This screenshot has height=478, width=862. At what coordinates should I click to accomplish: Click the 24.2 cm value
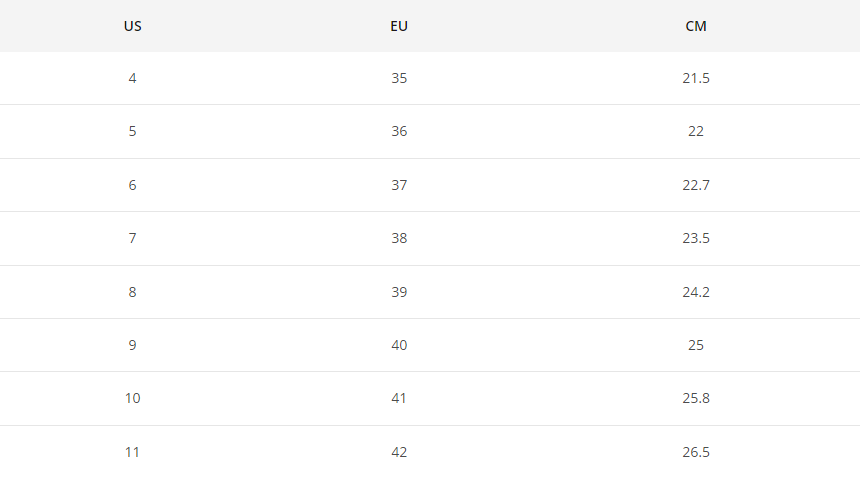[x=696, y=292]
